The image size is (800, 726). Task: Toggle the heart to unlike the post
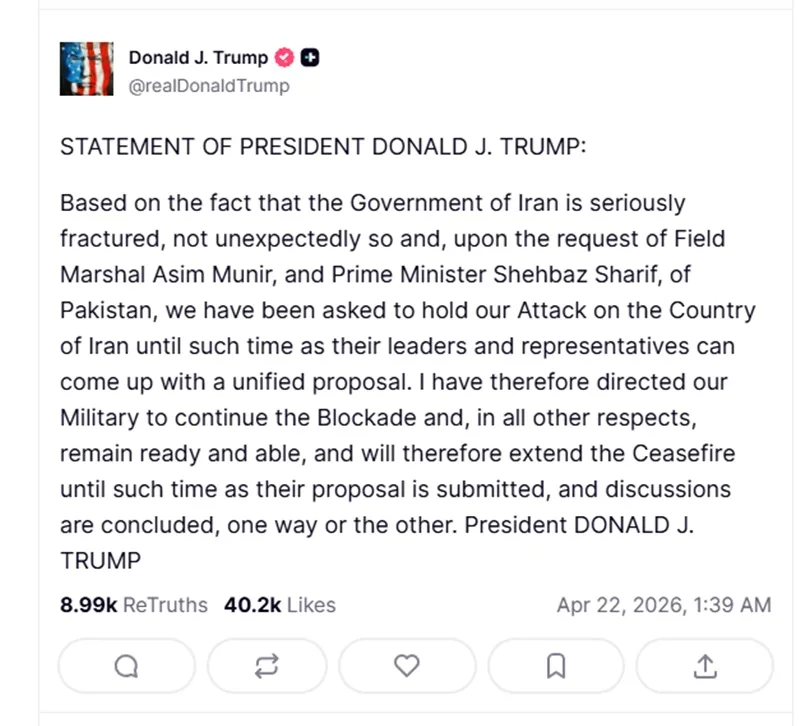click(x=407, y=666)
